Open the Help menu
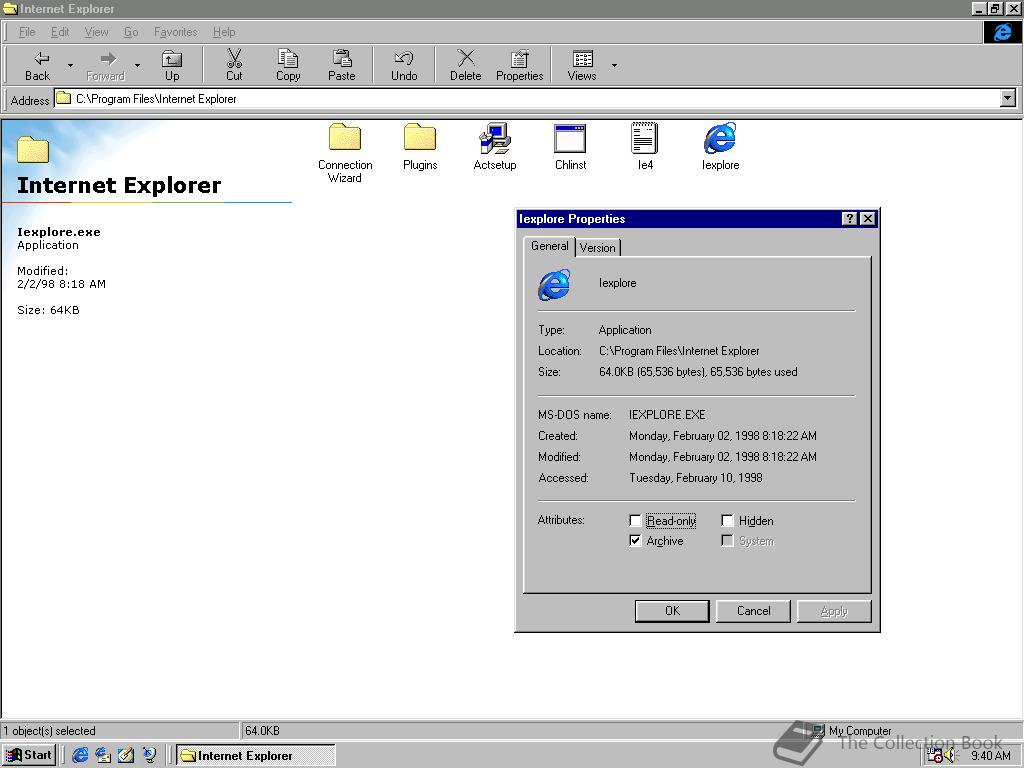Image resolution: width=1024 pixels, height=768 pixels. (x=223, y=32)
